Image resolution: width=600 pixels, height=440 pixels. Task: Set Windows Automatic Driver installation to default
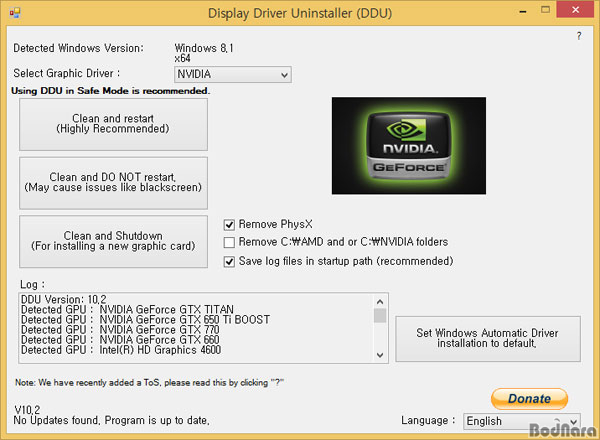tap(488, 338)
